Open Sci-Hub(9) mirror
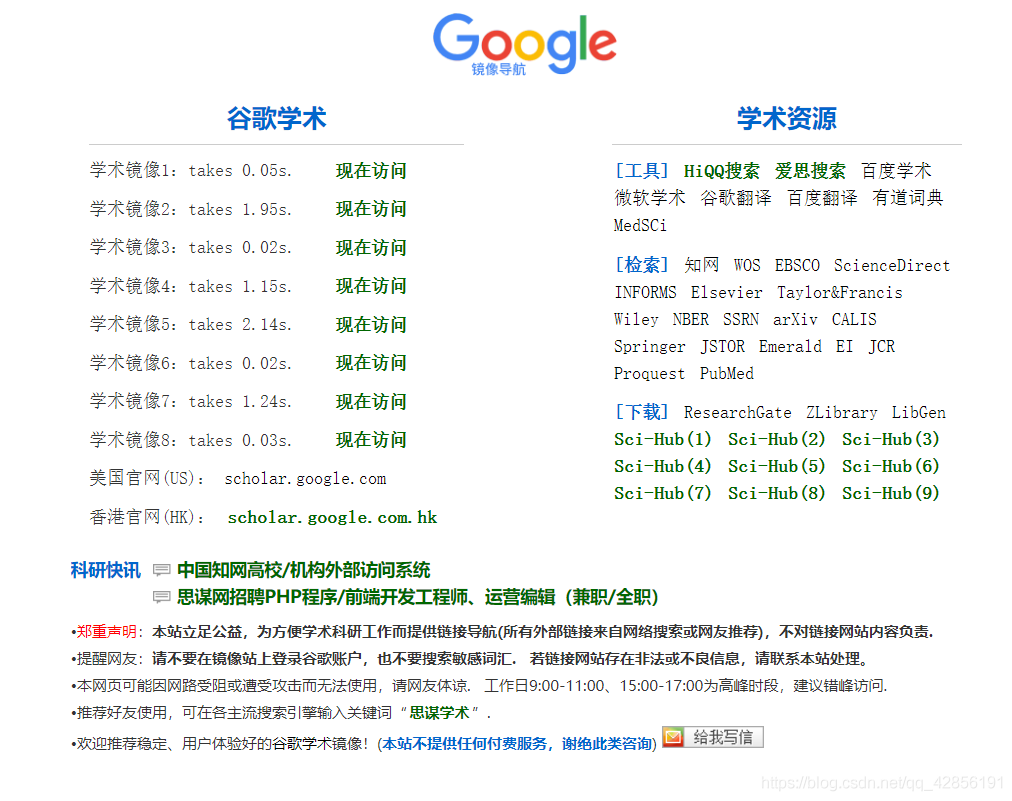 pos(891,494)
